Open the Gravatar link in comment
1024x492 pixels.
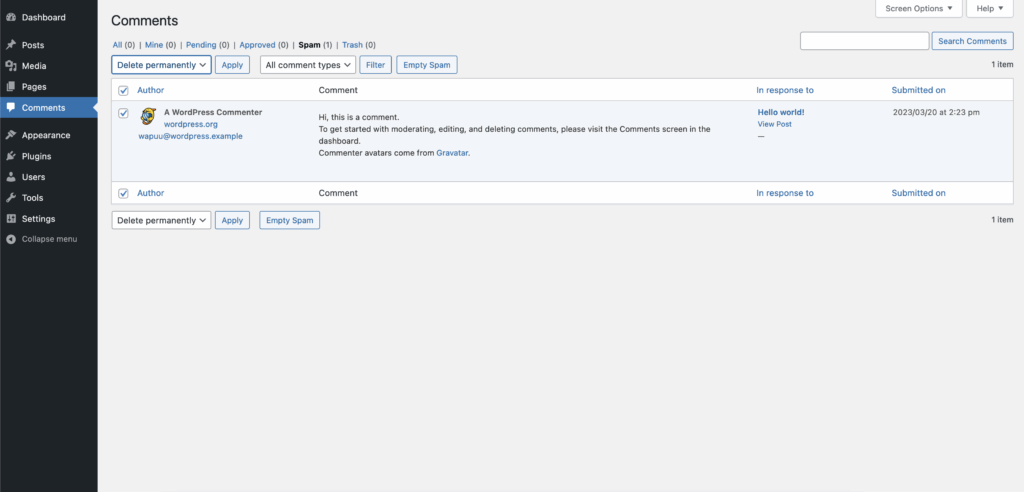452,154
